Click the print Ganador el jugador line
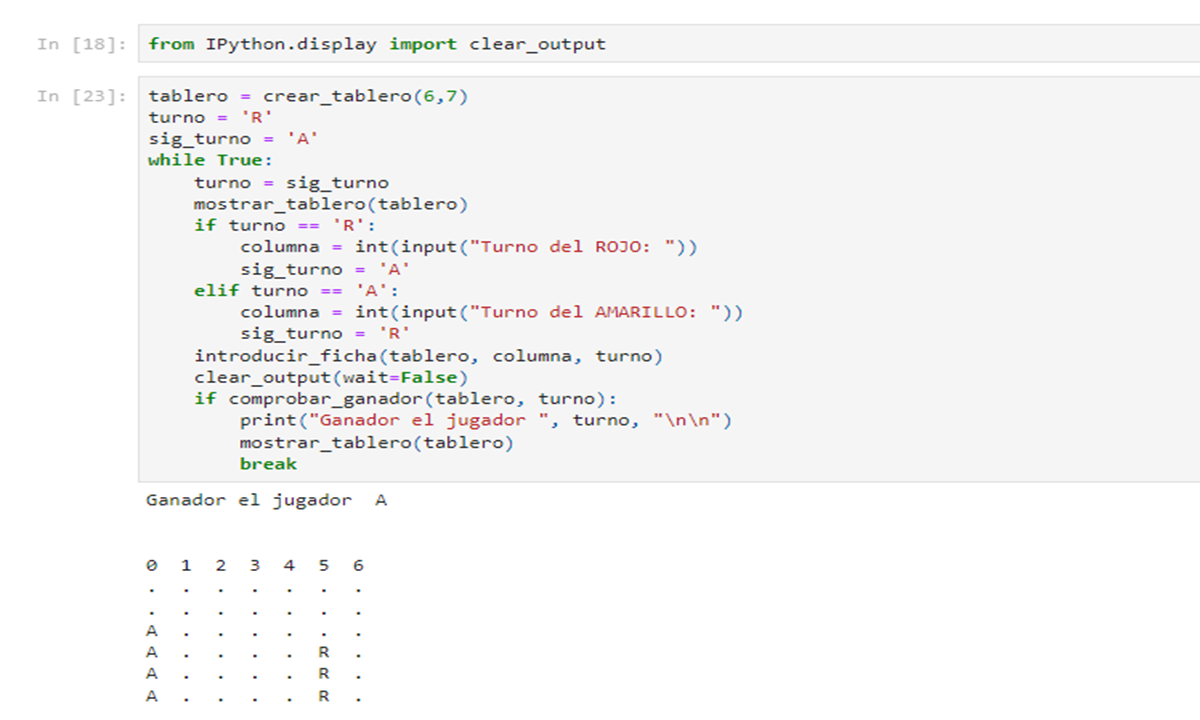The height and width of the screenshot is (720, 1200). point(486,421)
